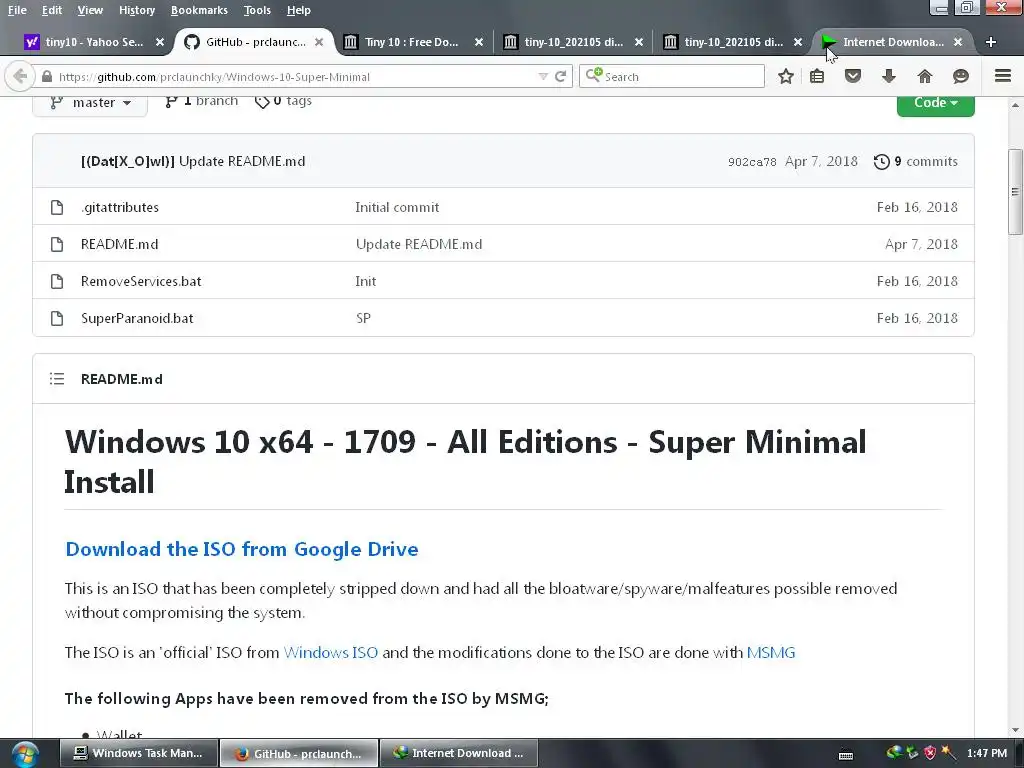This screenshot has height=768, width=1024.
Task: Open commit hash 902ca78
Action: tap(752, 162)
